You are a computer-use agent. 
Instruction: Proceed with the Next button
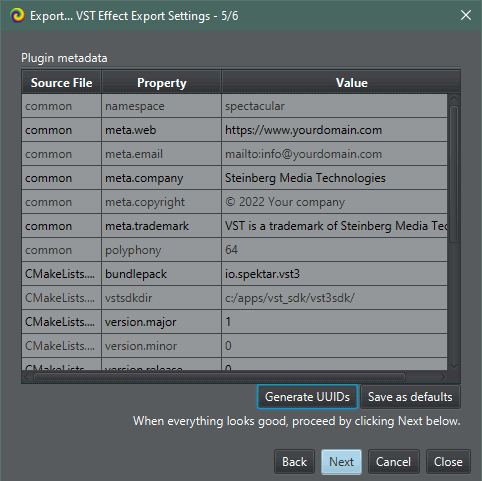[341, 462]
